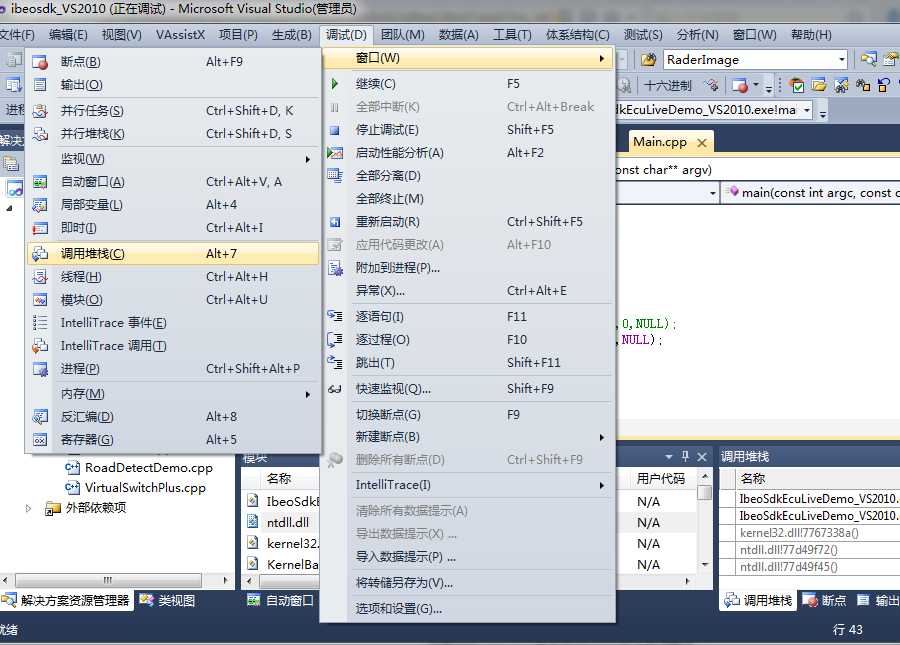Switch to the 类视图 Class View tab
The image size is (900, 645).
pyautogui.click(x=168, y=600)
